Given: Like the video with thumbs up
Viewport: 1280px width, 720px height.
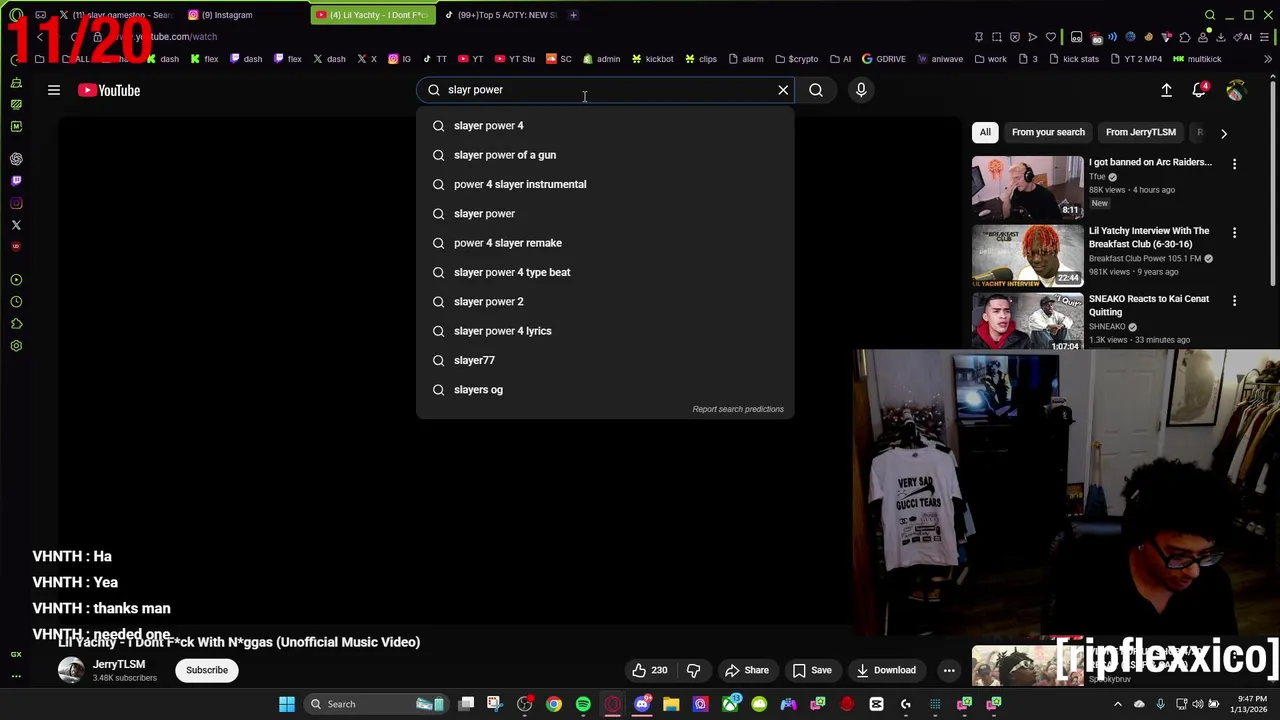Looking at the screenshot, I should tap(649, 670).
